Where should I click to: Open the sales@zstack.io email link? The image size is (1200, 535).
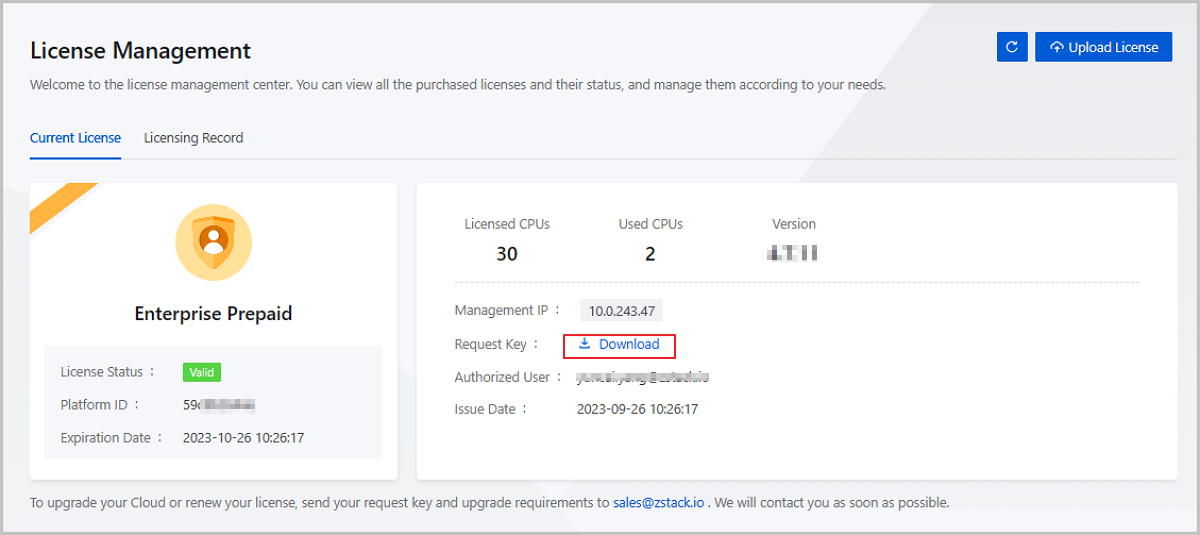(660, 503)
